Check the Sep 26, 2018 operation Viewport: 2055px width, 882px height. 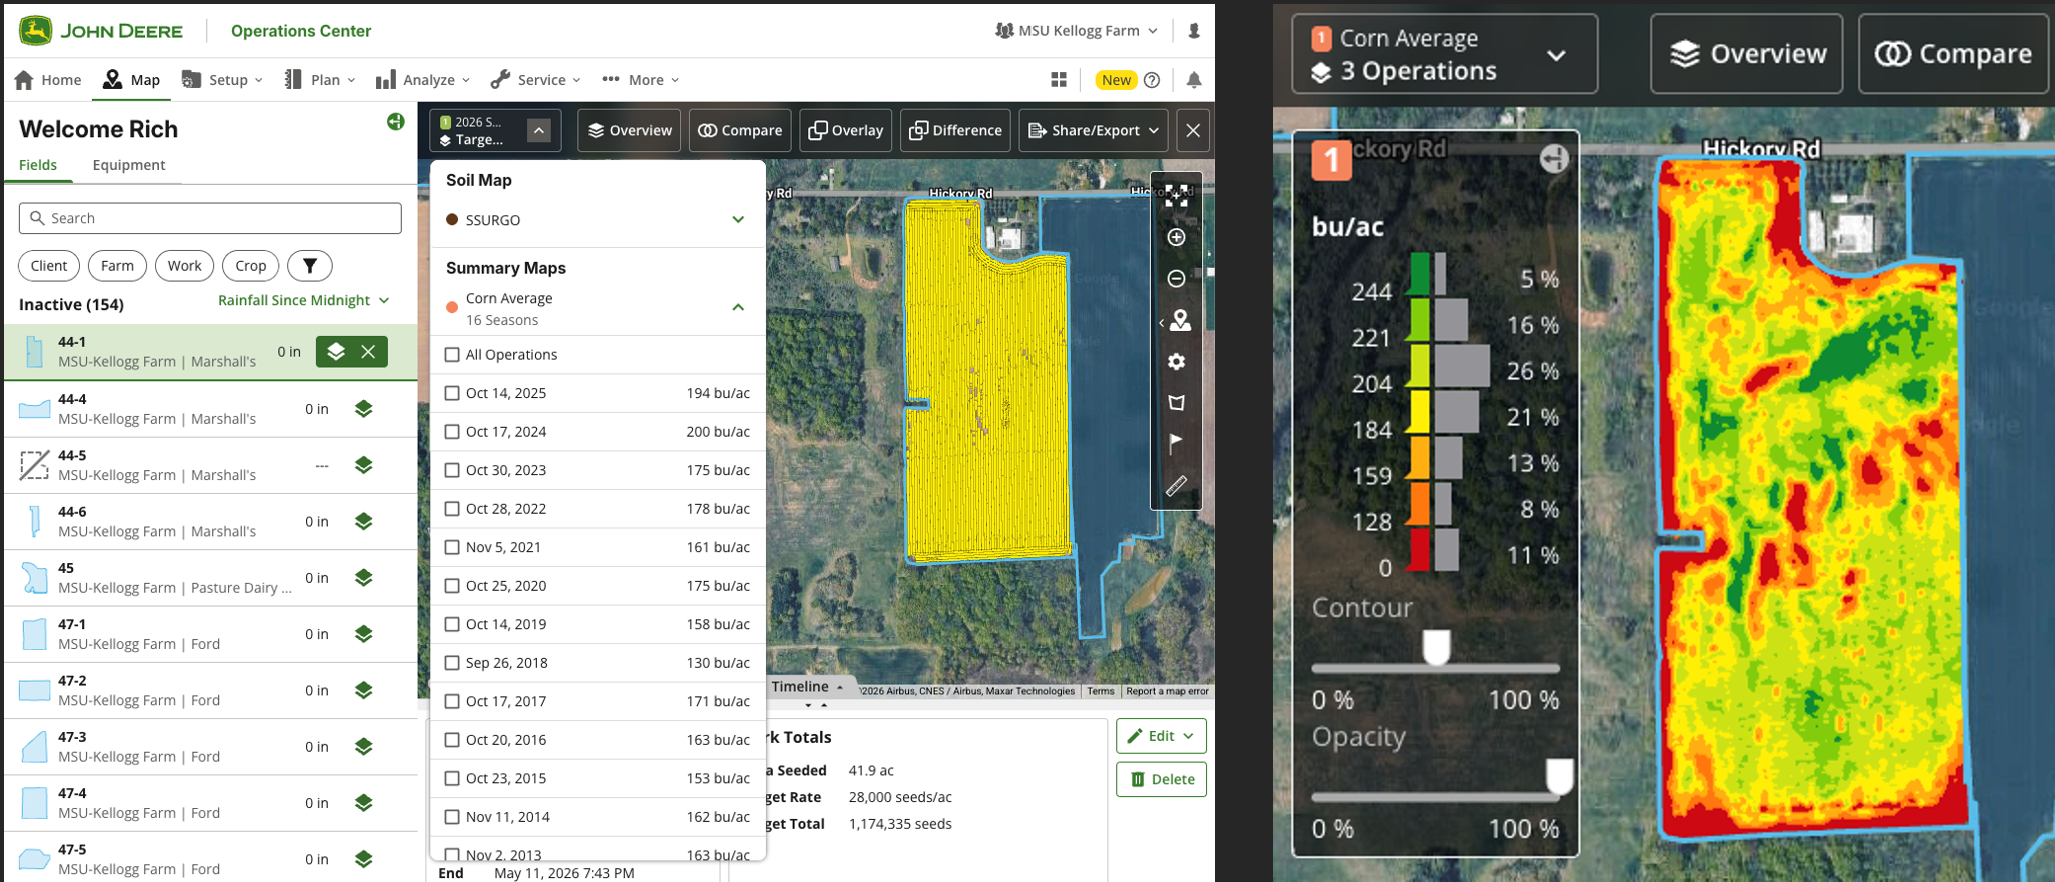452,663
